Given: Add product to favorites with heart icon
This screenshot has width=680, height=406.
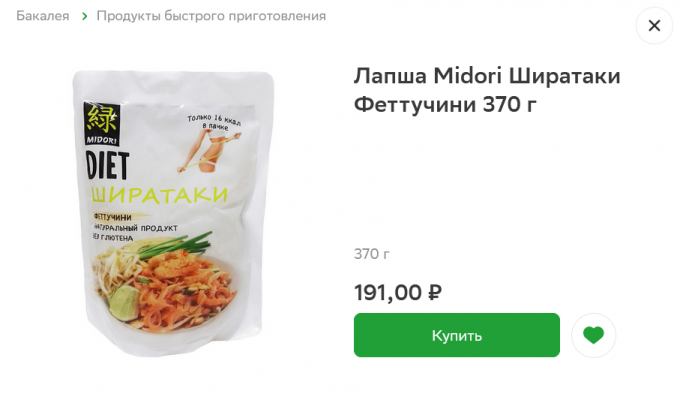Looking at the screenshot, I should 593,335.
